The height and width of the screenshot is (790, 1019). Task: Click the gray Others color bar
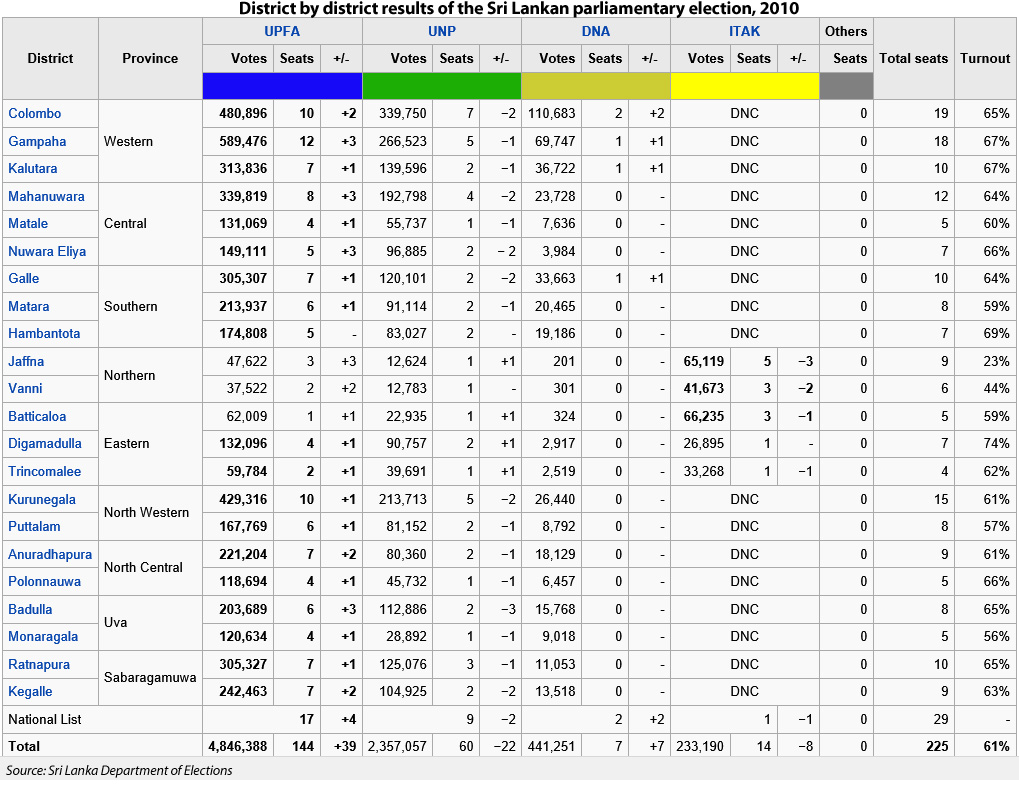tap(846, 86)
